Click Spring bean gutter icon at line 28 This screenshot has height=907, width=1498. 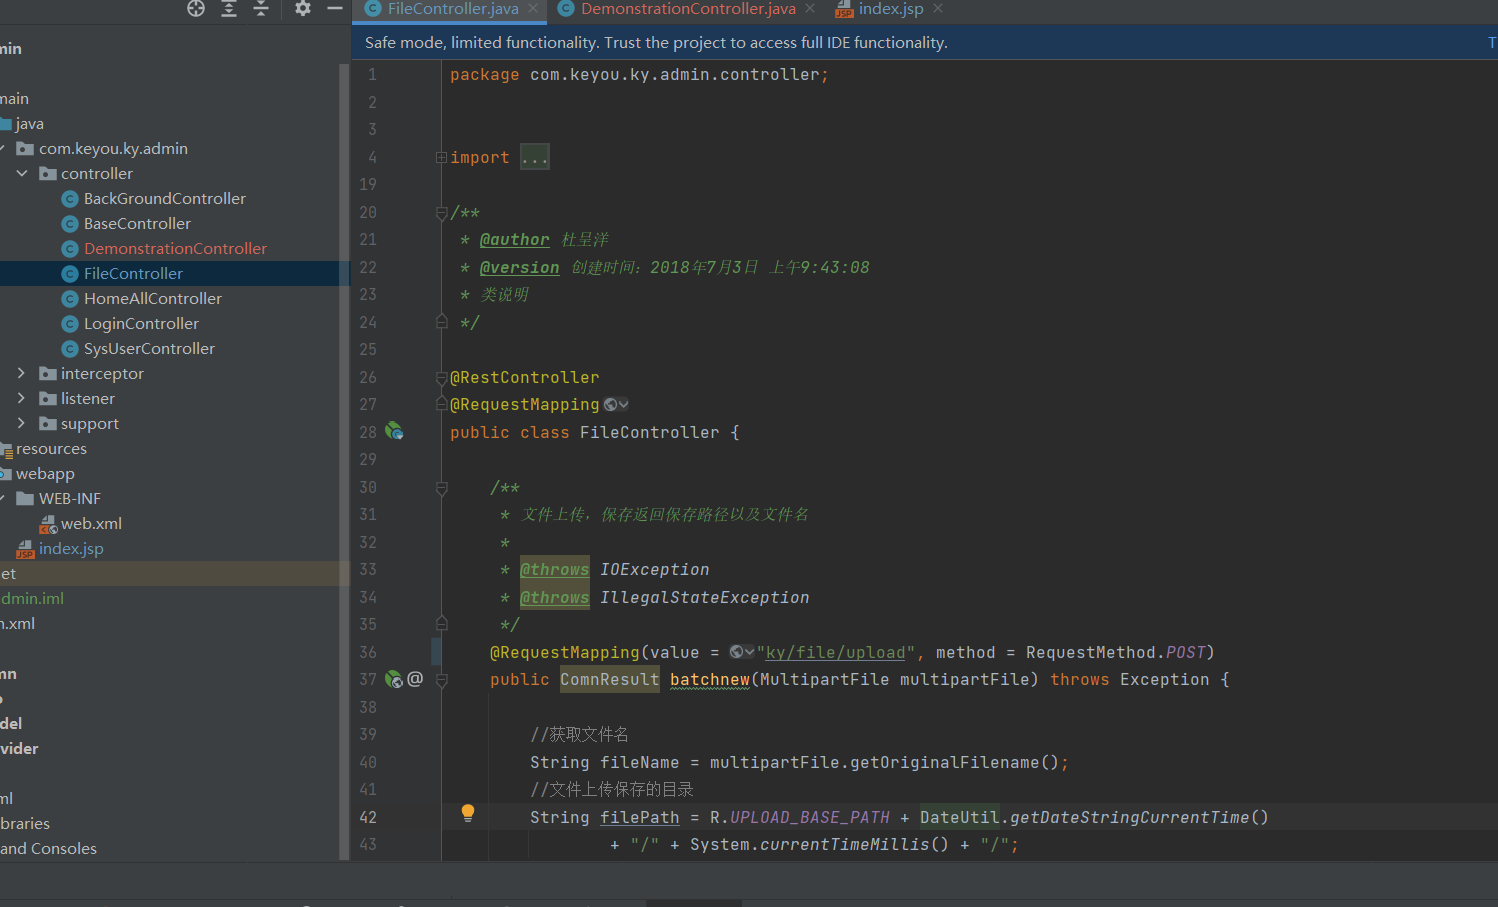tap(395, 431)
